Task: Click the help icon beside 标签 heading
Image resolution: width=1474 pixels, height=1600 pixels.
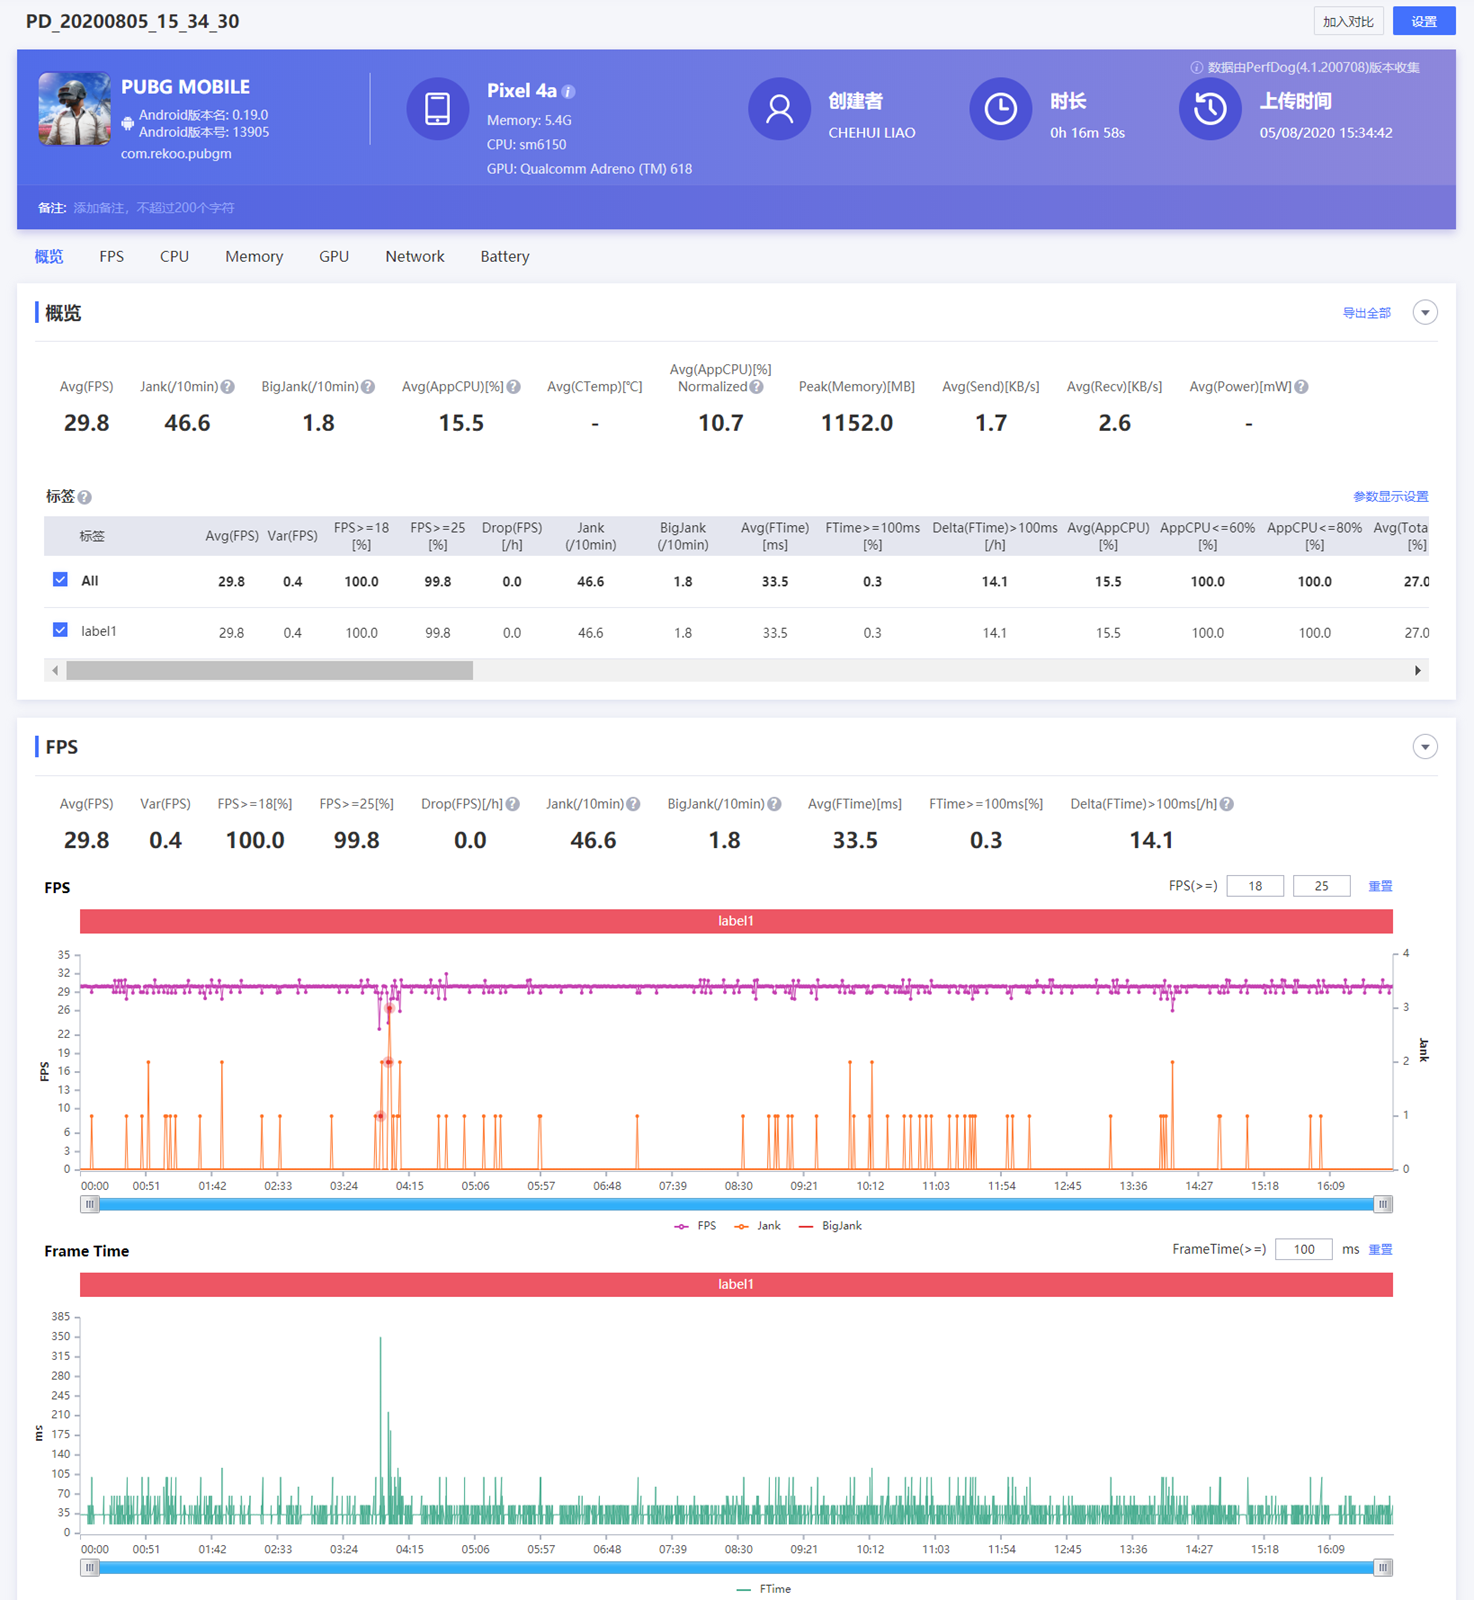Action: [x=85, y=497]
